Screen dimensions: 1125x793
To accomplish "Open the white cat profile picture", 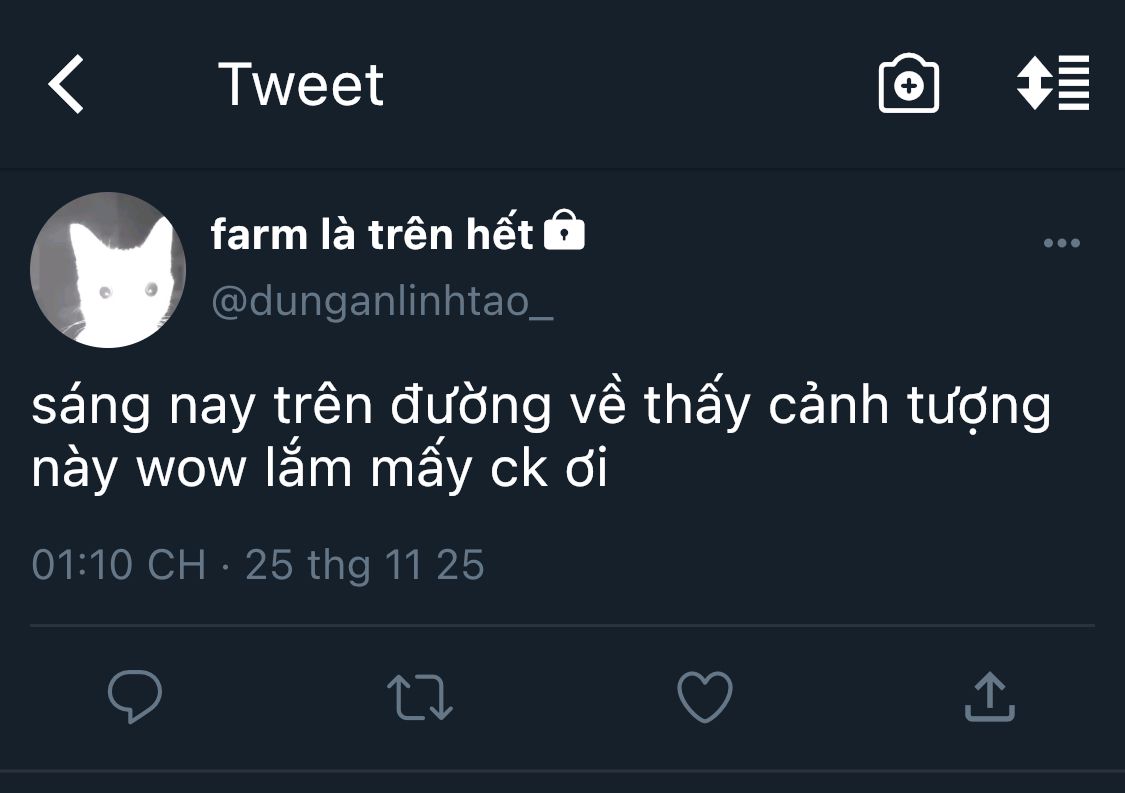I will coord(108,270).
